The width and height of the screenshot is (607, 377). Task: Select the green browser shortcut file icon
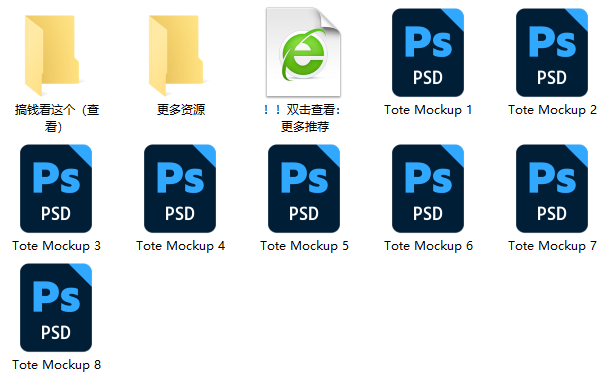(304, 52)
